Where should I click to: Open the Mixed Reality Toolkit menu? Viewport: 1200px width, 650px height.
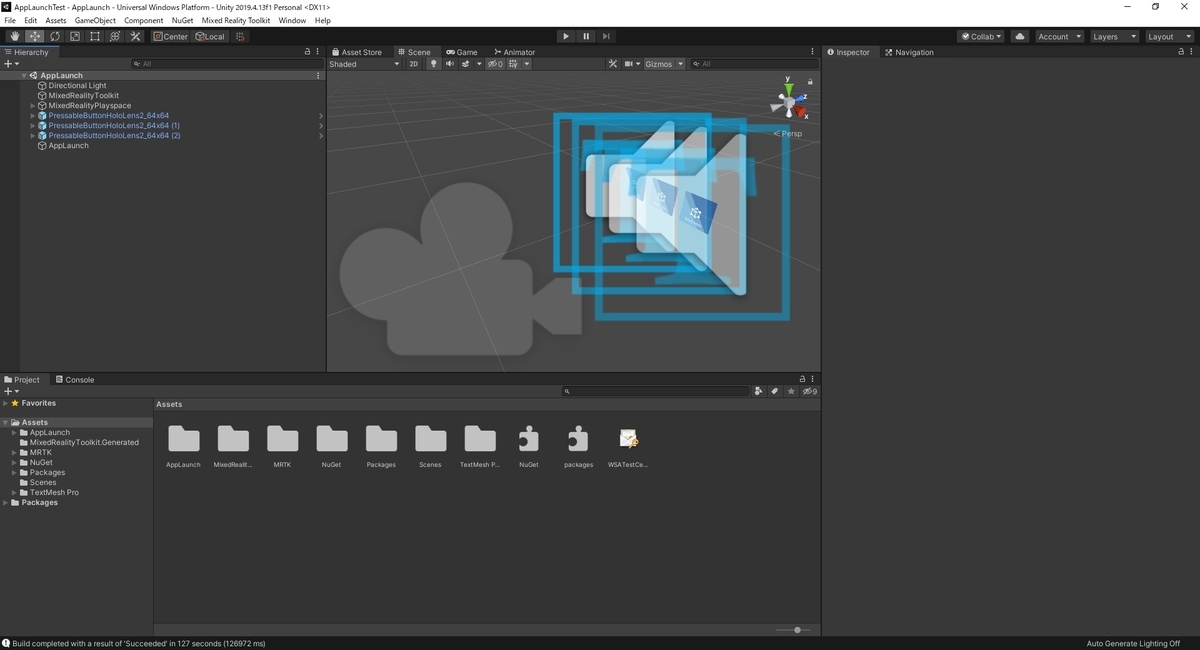click(x=236, y=20)
